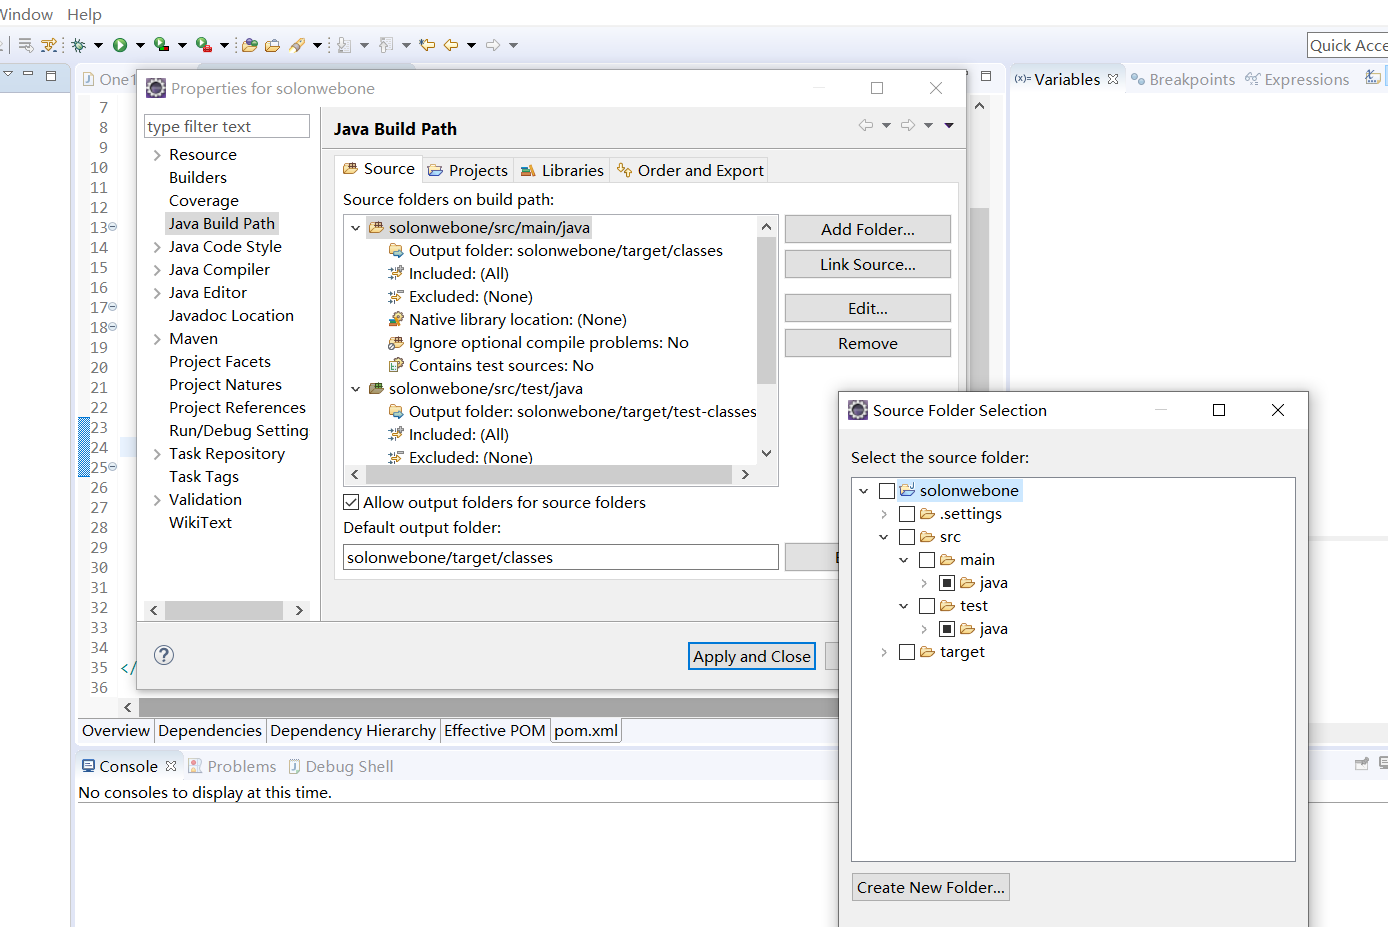The height and width of the screenshot is (927, 1388).
Task: Expand the Maven node
Action: click(157, 339)
